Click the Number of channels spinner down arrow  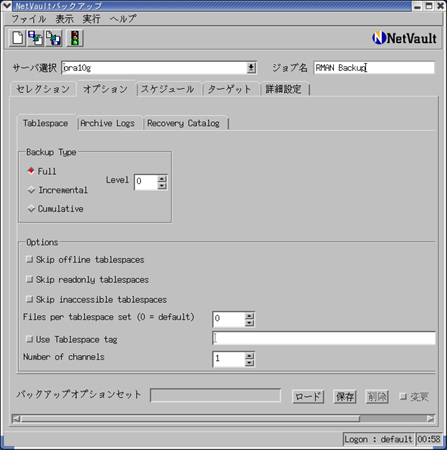[249, 362]
